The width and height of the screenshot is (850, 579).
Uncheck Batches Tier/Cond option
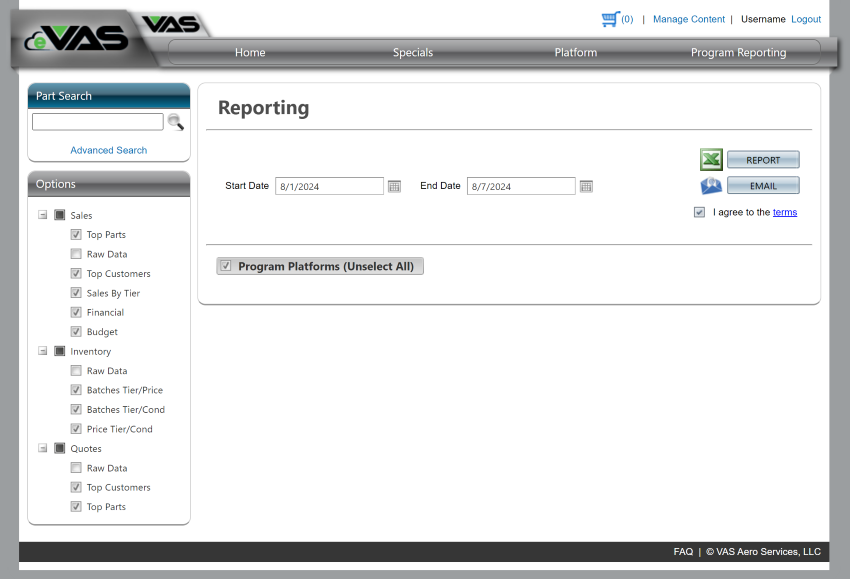click(x=76, y=409)
